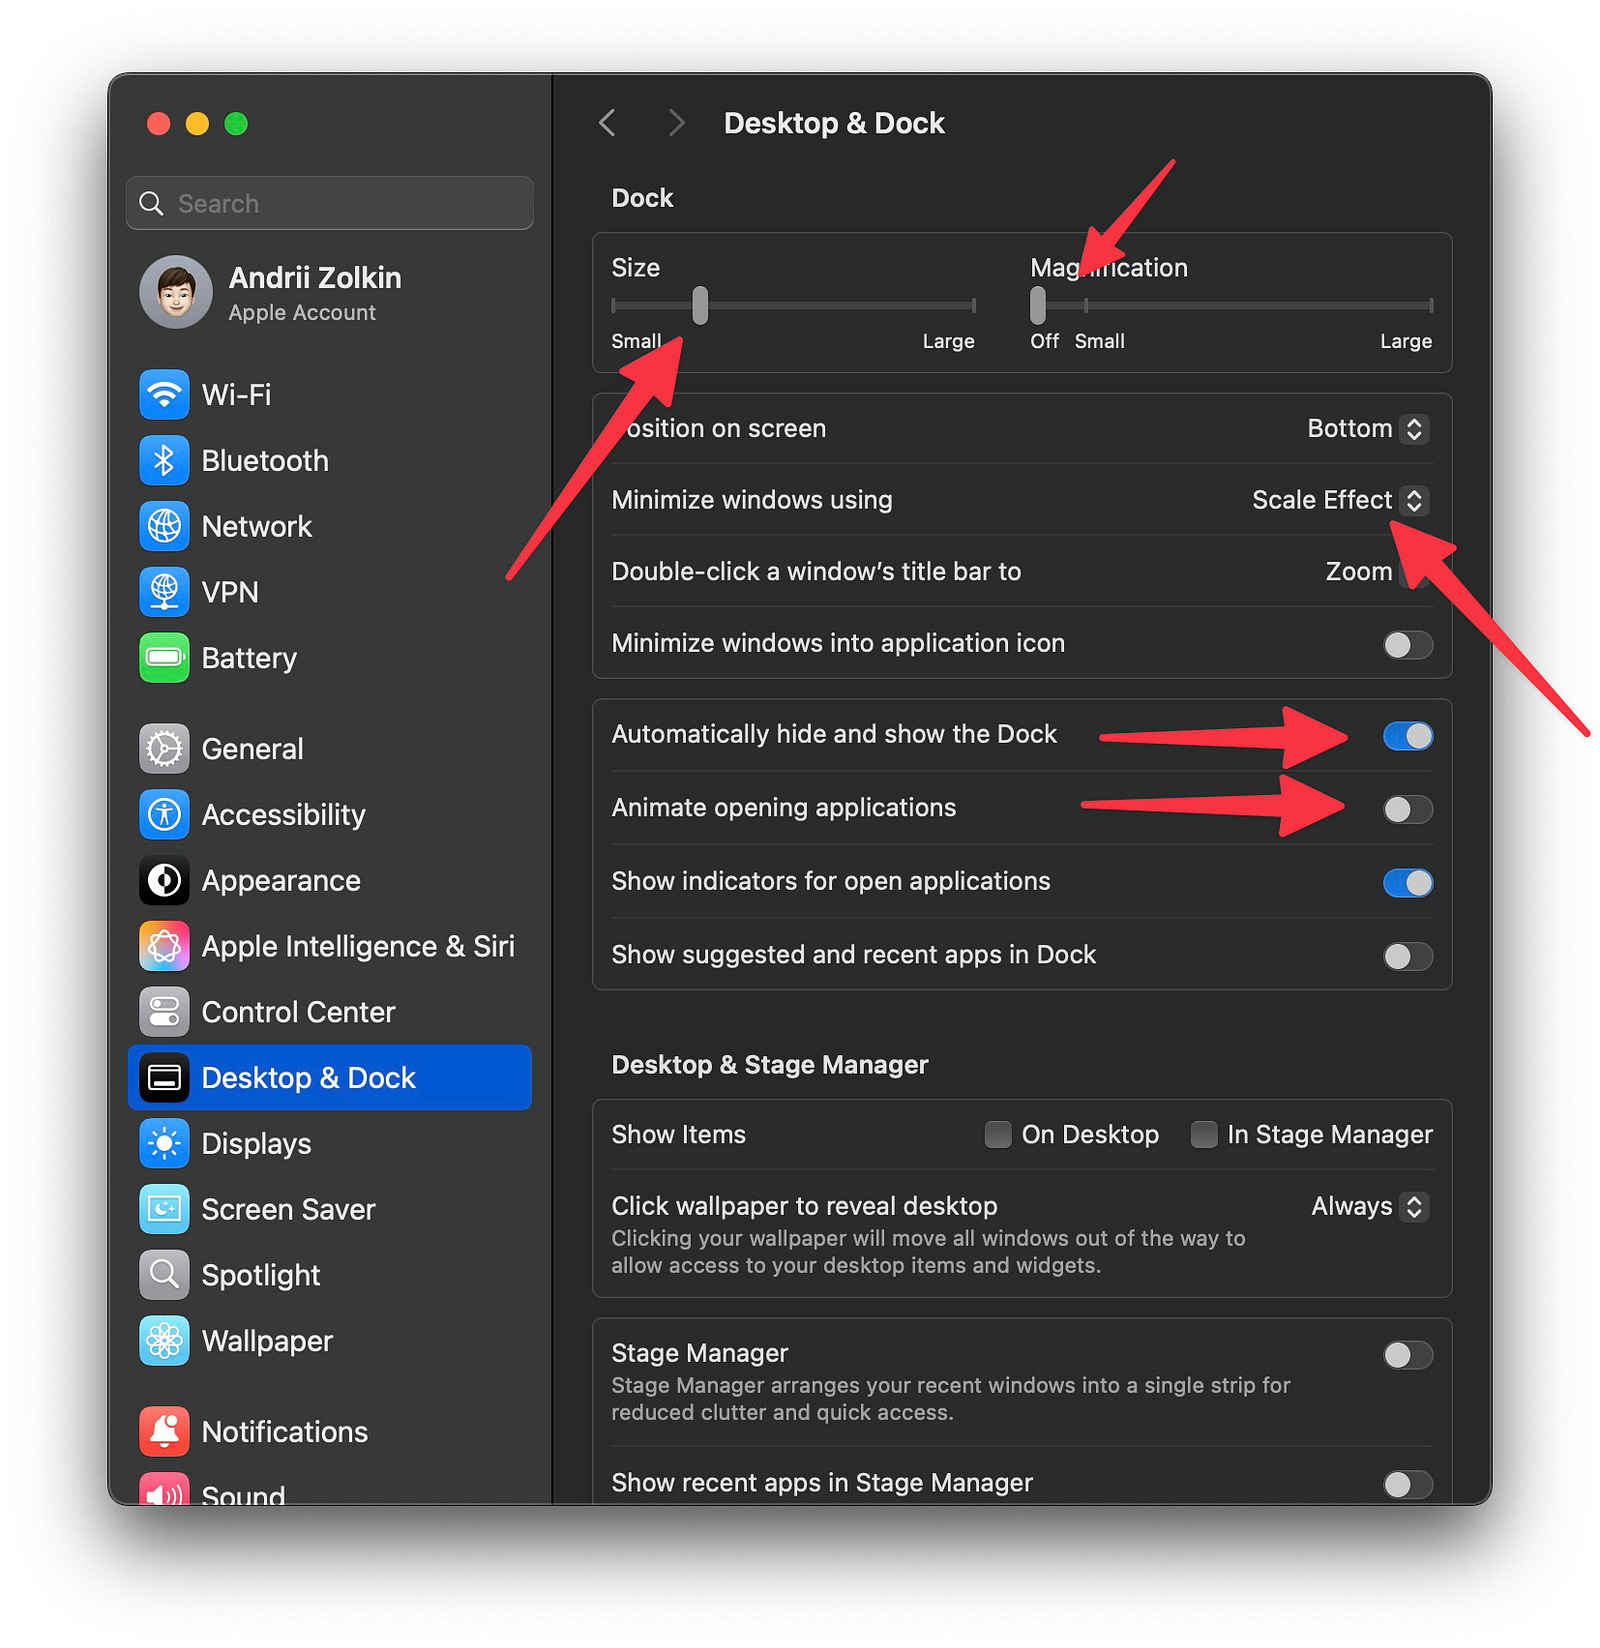Image resolution: width=1600 pixels, height=1648 pixels.
Task: Open the General gear icon
Action: [x=164, y=749]
